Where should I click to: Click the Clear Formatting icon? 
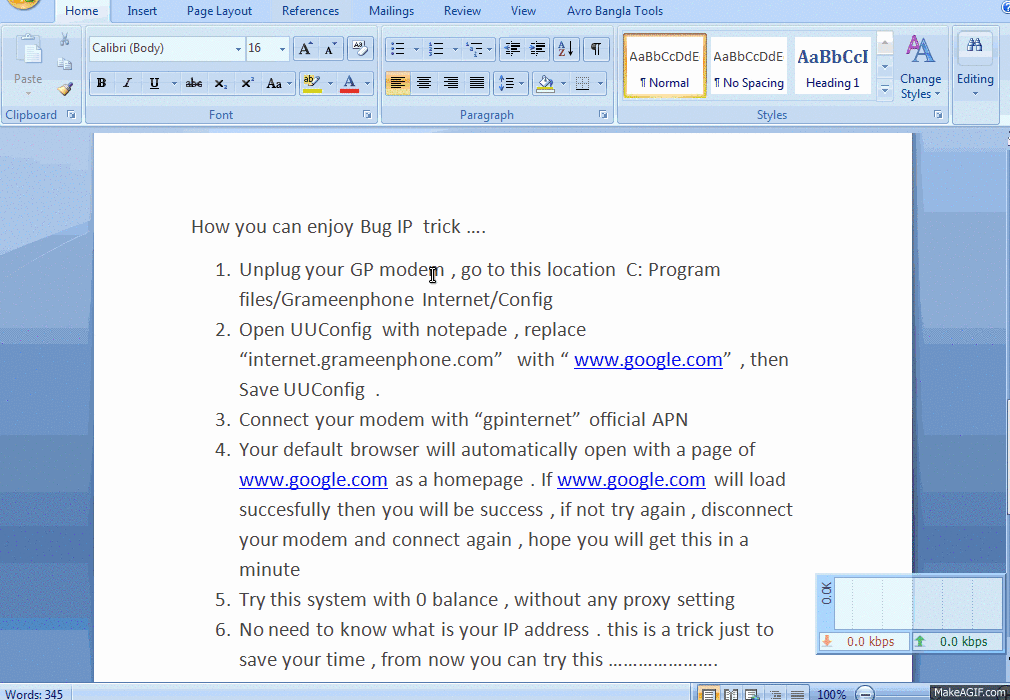360,48
